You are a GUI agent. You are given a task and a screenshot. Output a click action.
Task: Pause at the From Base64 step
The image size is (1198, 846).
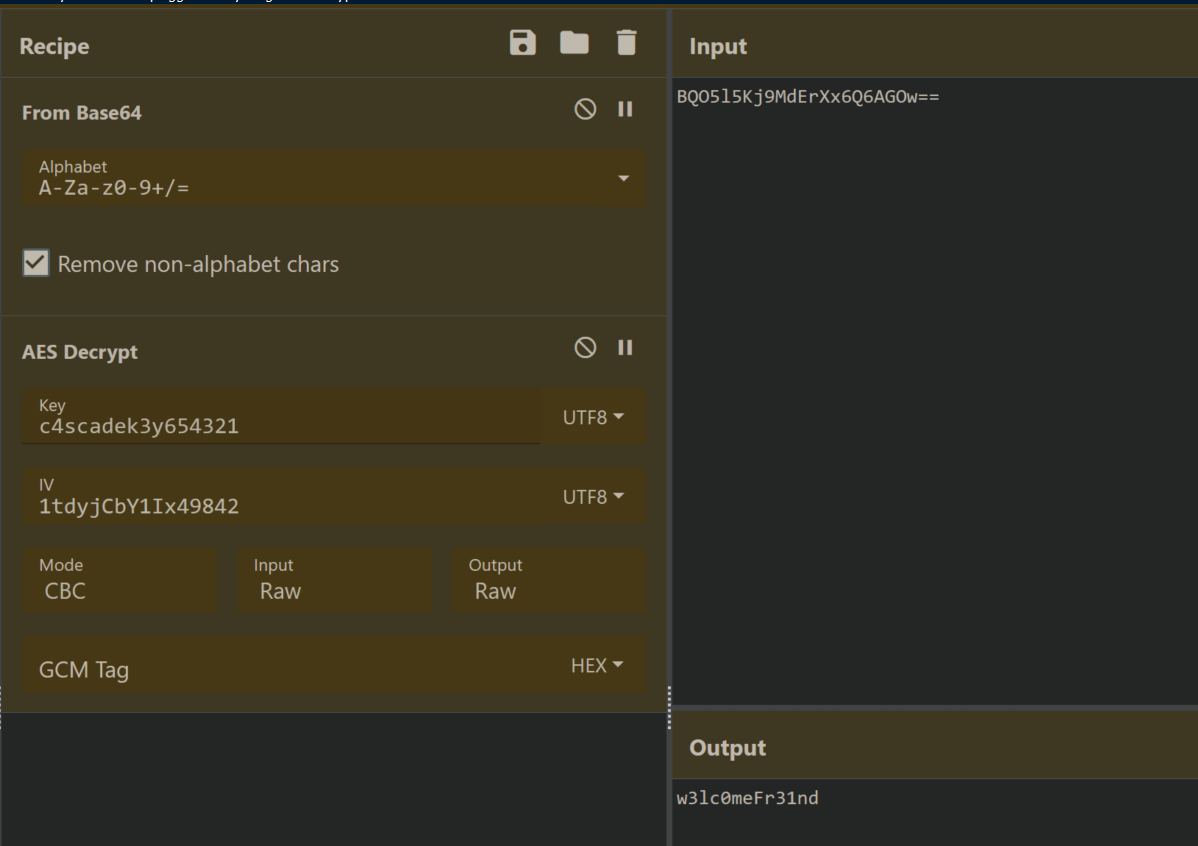626,109
